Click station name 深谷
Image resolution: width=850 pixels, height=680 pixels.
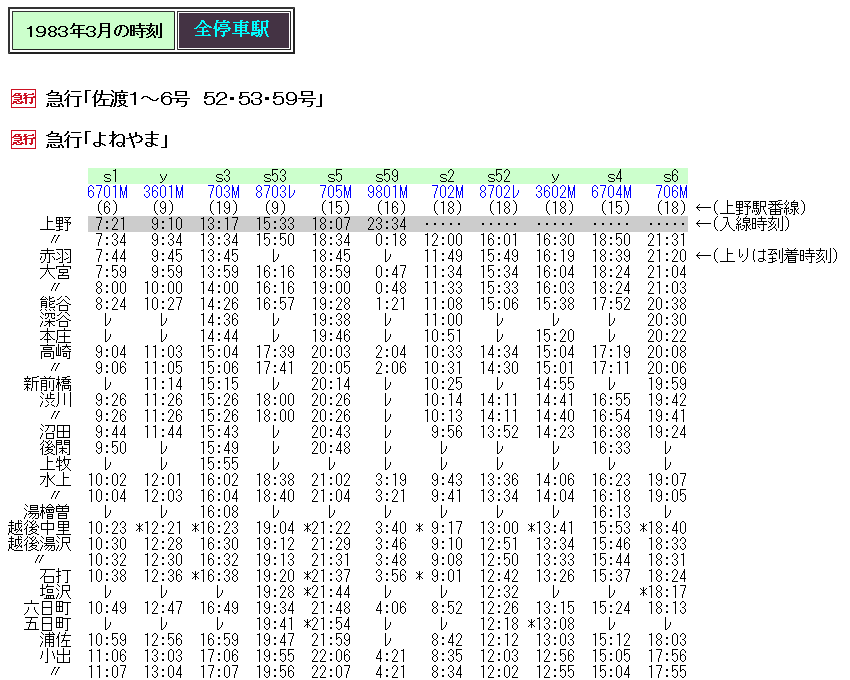[55, 320]
